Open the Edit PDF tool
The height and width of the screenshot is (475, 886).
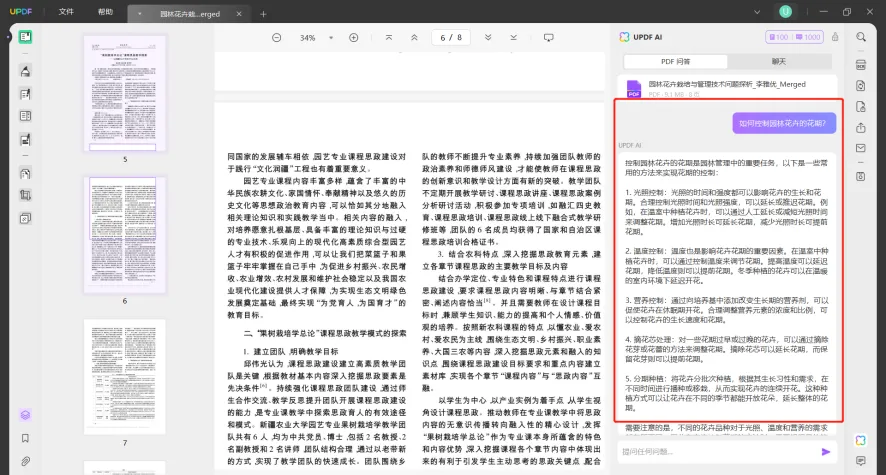click(25, 94)
